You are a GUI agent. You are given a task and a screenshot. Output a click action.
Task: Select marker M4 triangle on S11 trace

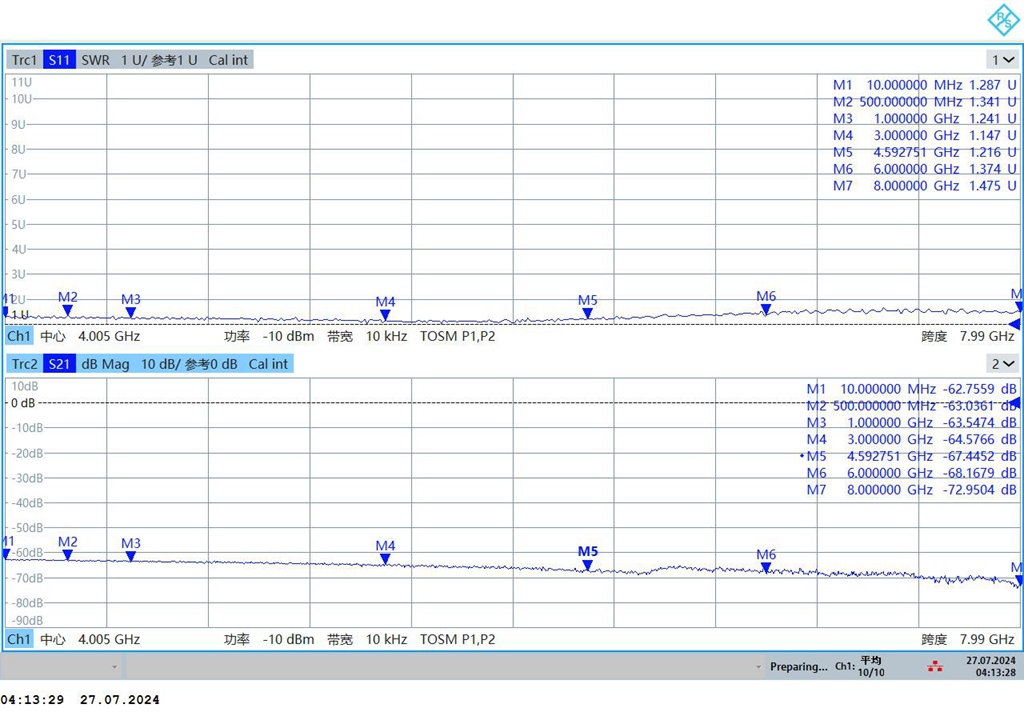385,316
